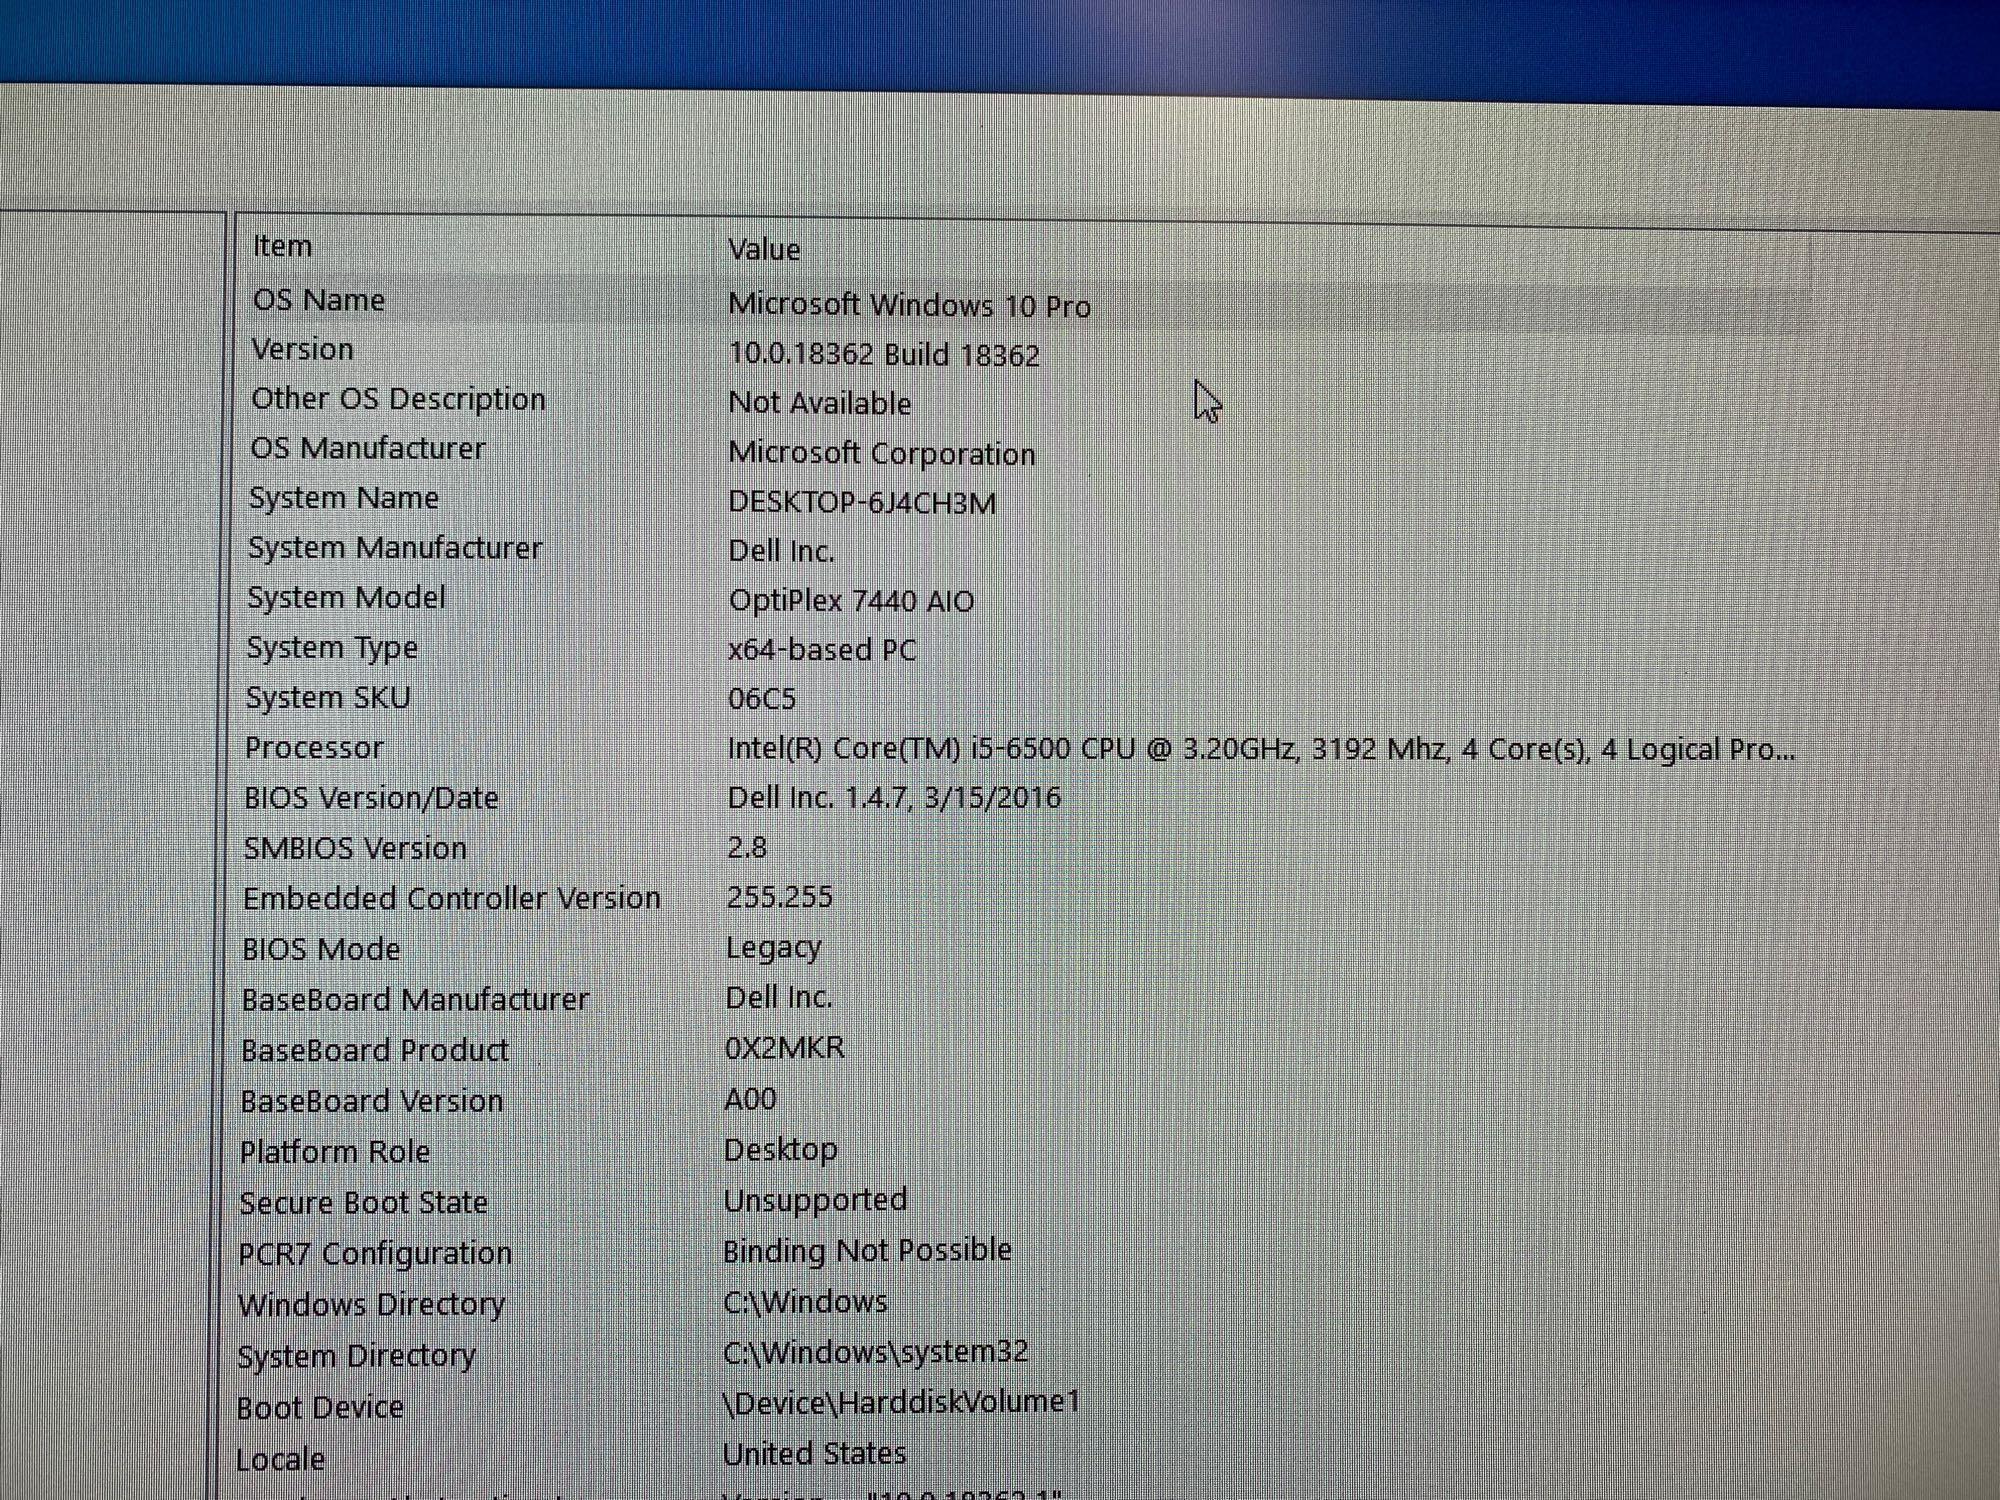Select the Locale row label
This screenshot has width=2000, height=1500.
[281, 1460]
